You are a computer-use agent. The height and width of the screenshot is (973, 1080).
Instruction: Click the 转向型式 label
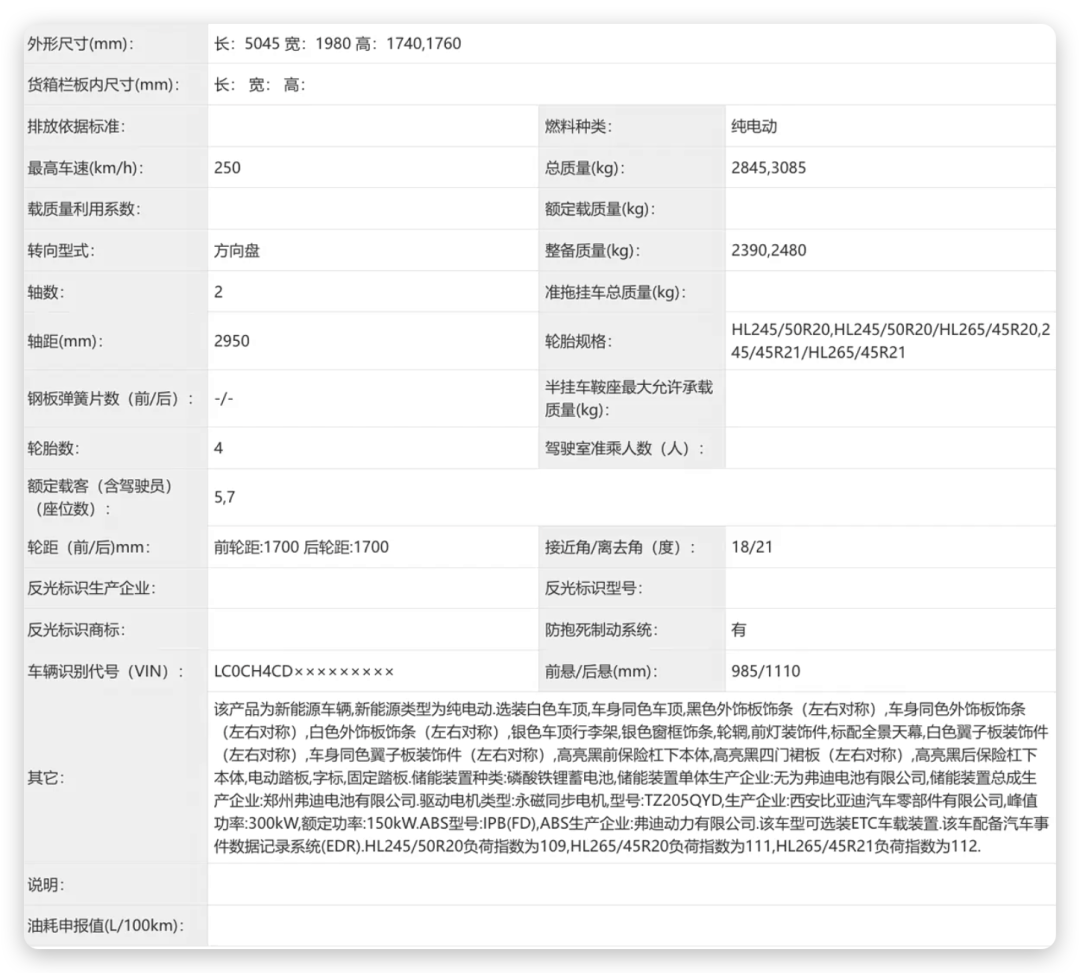[x=61, y=251]
